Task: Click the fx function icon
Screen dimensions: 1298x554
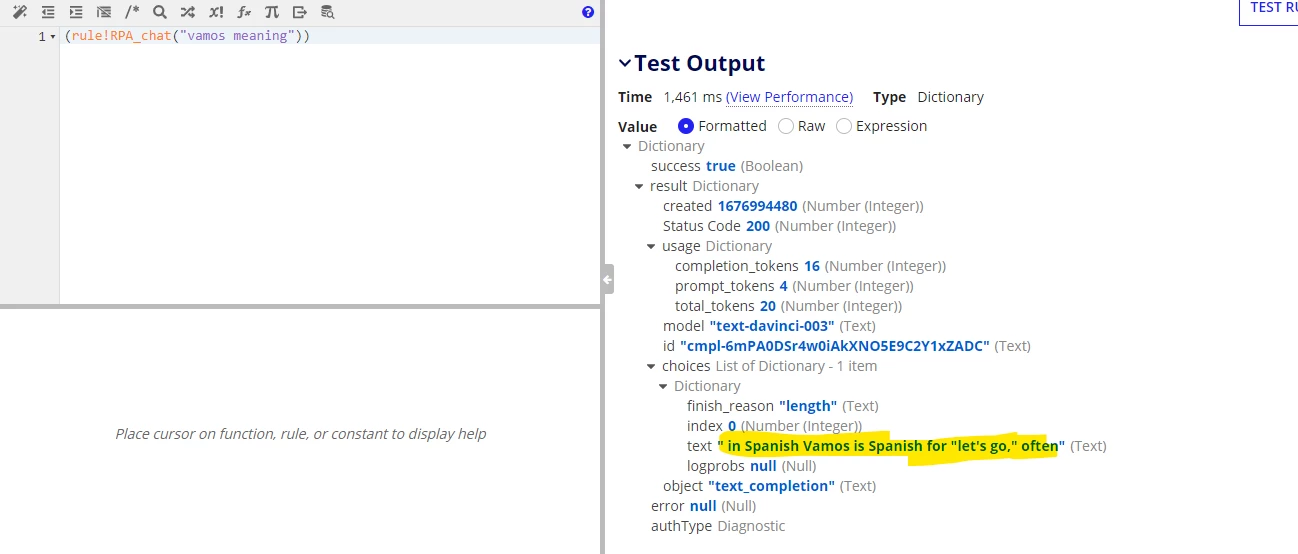Action: coord(244,12)
